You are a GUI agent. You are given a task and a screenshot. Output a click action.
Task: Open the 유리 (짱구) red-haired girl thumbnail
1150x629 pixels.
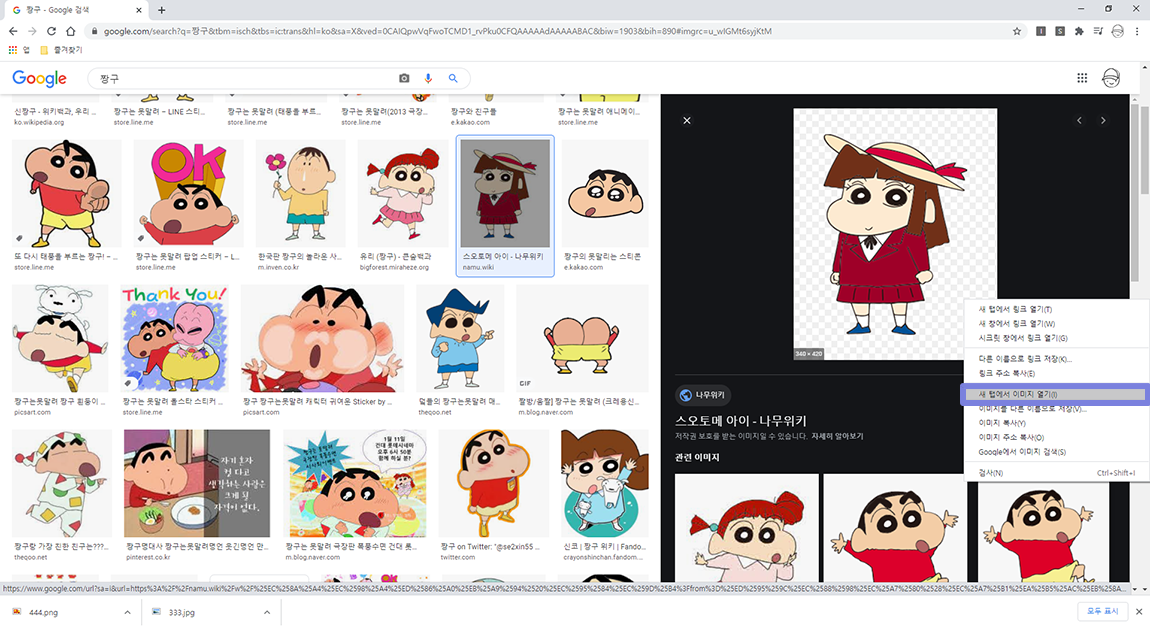pyautogui.click(x=403, y=193)
